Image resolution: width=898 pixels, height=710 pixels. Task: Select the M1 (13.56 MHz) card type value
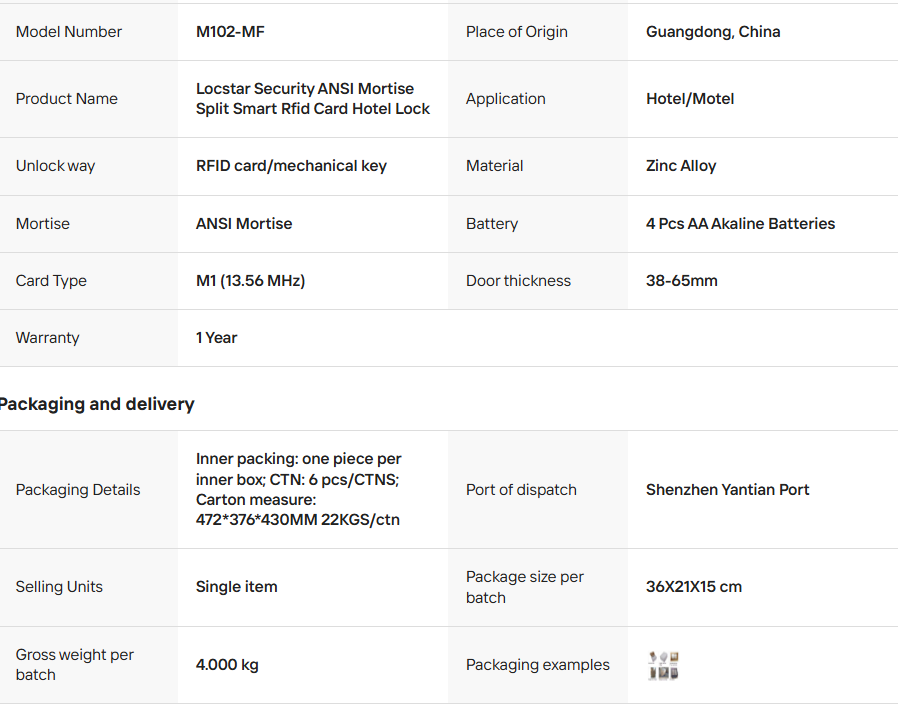pyautogui.click(x=250, y=281)
